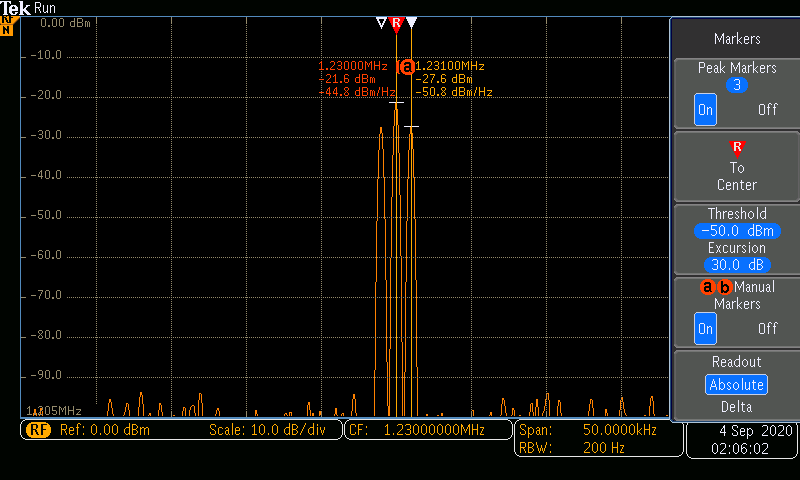This screenshot has width=800, height=480.
Task: Click the red R reference marker triangle on the spectrum
Action: coord(396,24)
